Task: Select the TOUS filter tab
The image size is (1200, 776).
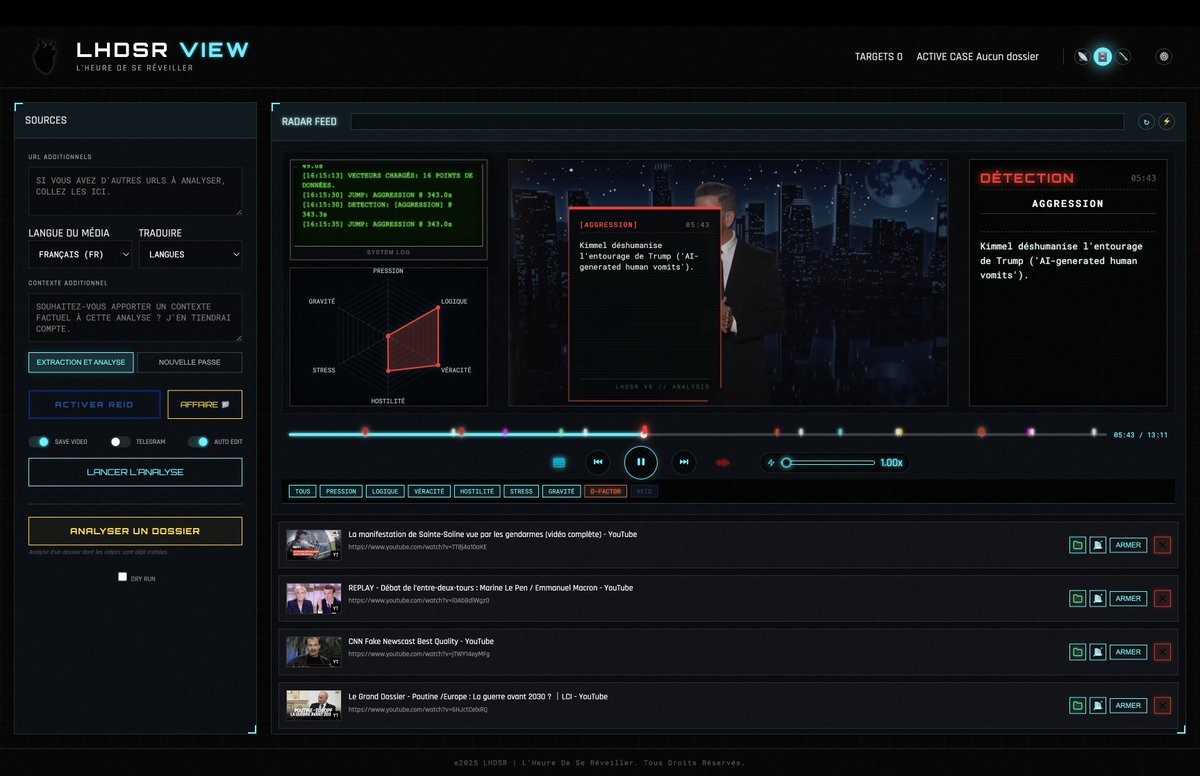Action: (303, 491)
